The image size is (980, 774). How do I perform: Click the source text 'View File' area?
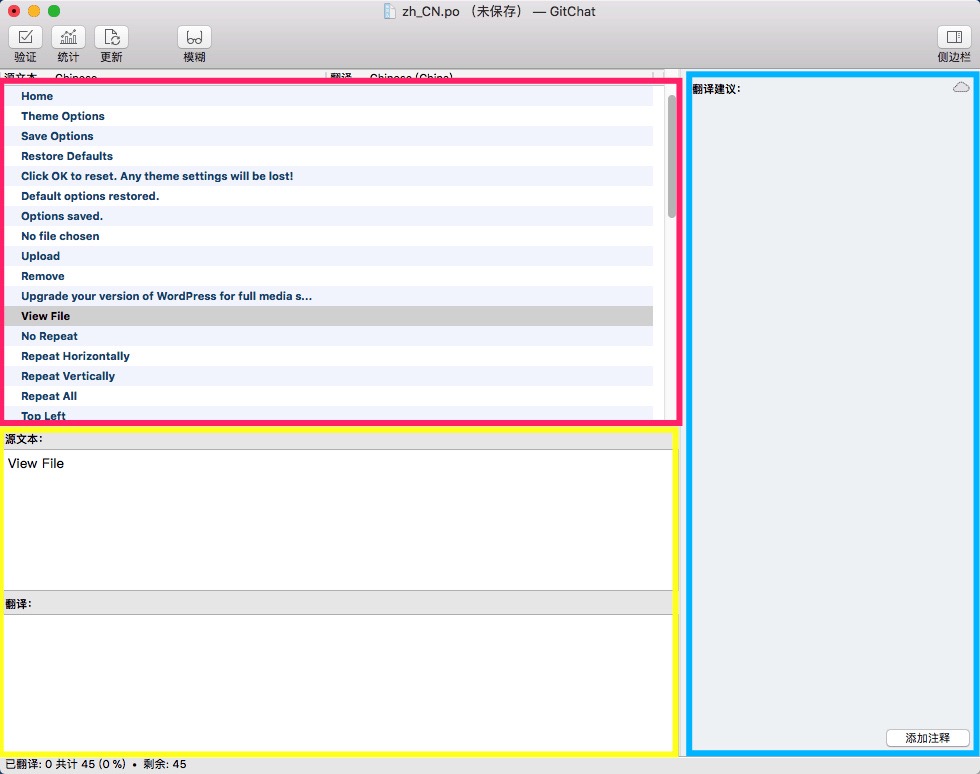(x=338, y=520)
